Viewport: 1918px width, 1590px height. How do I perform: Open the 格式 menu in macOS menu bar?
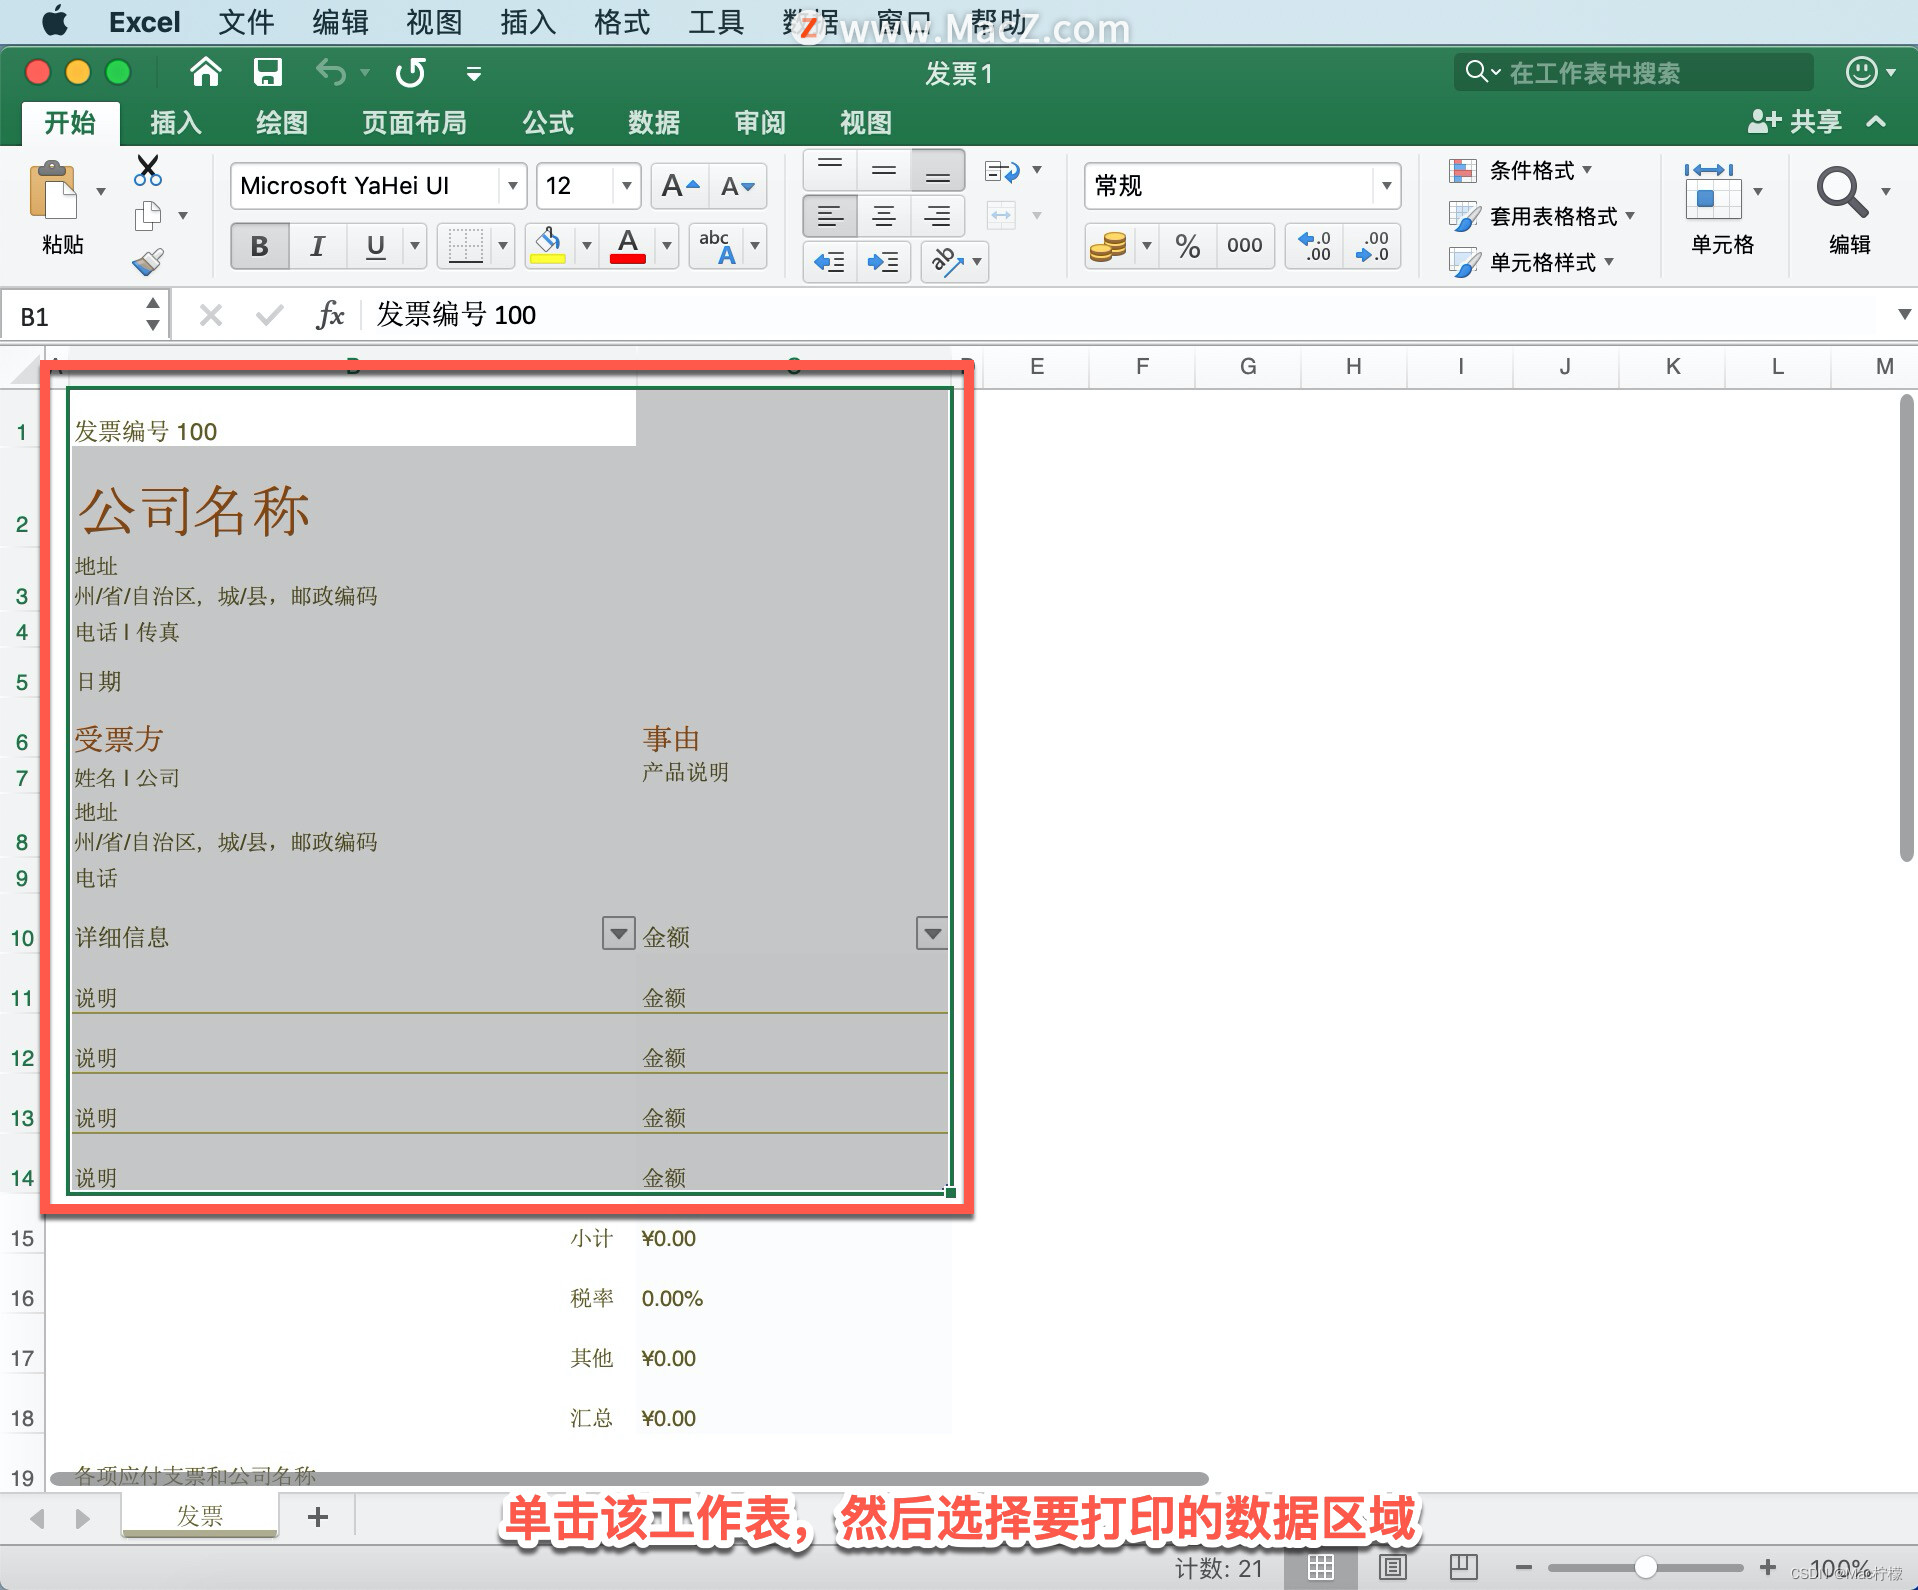(621, 22)
